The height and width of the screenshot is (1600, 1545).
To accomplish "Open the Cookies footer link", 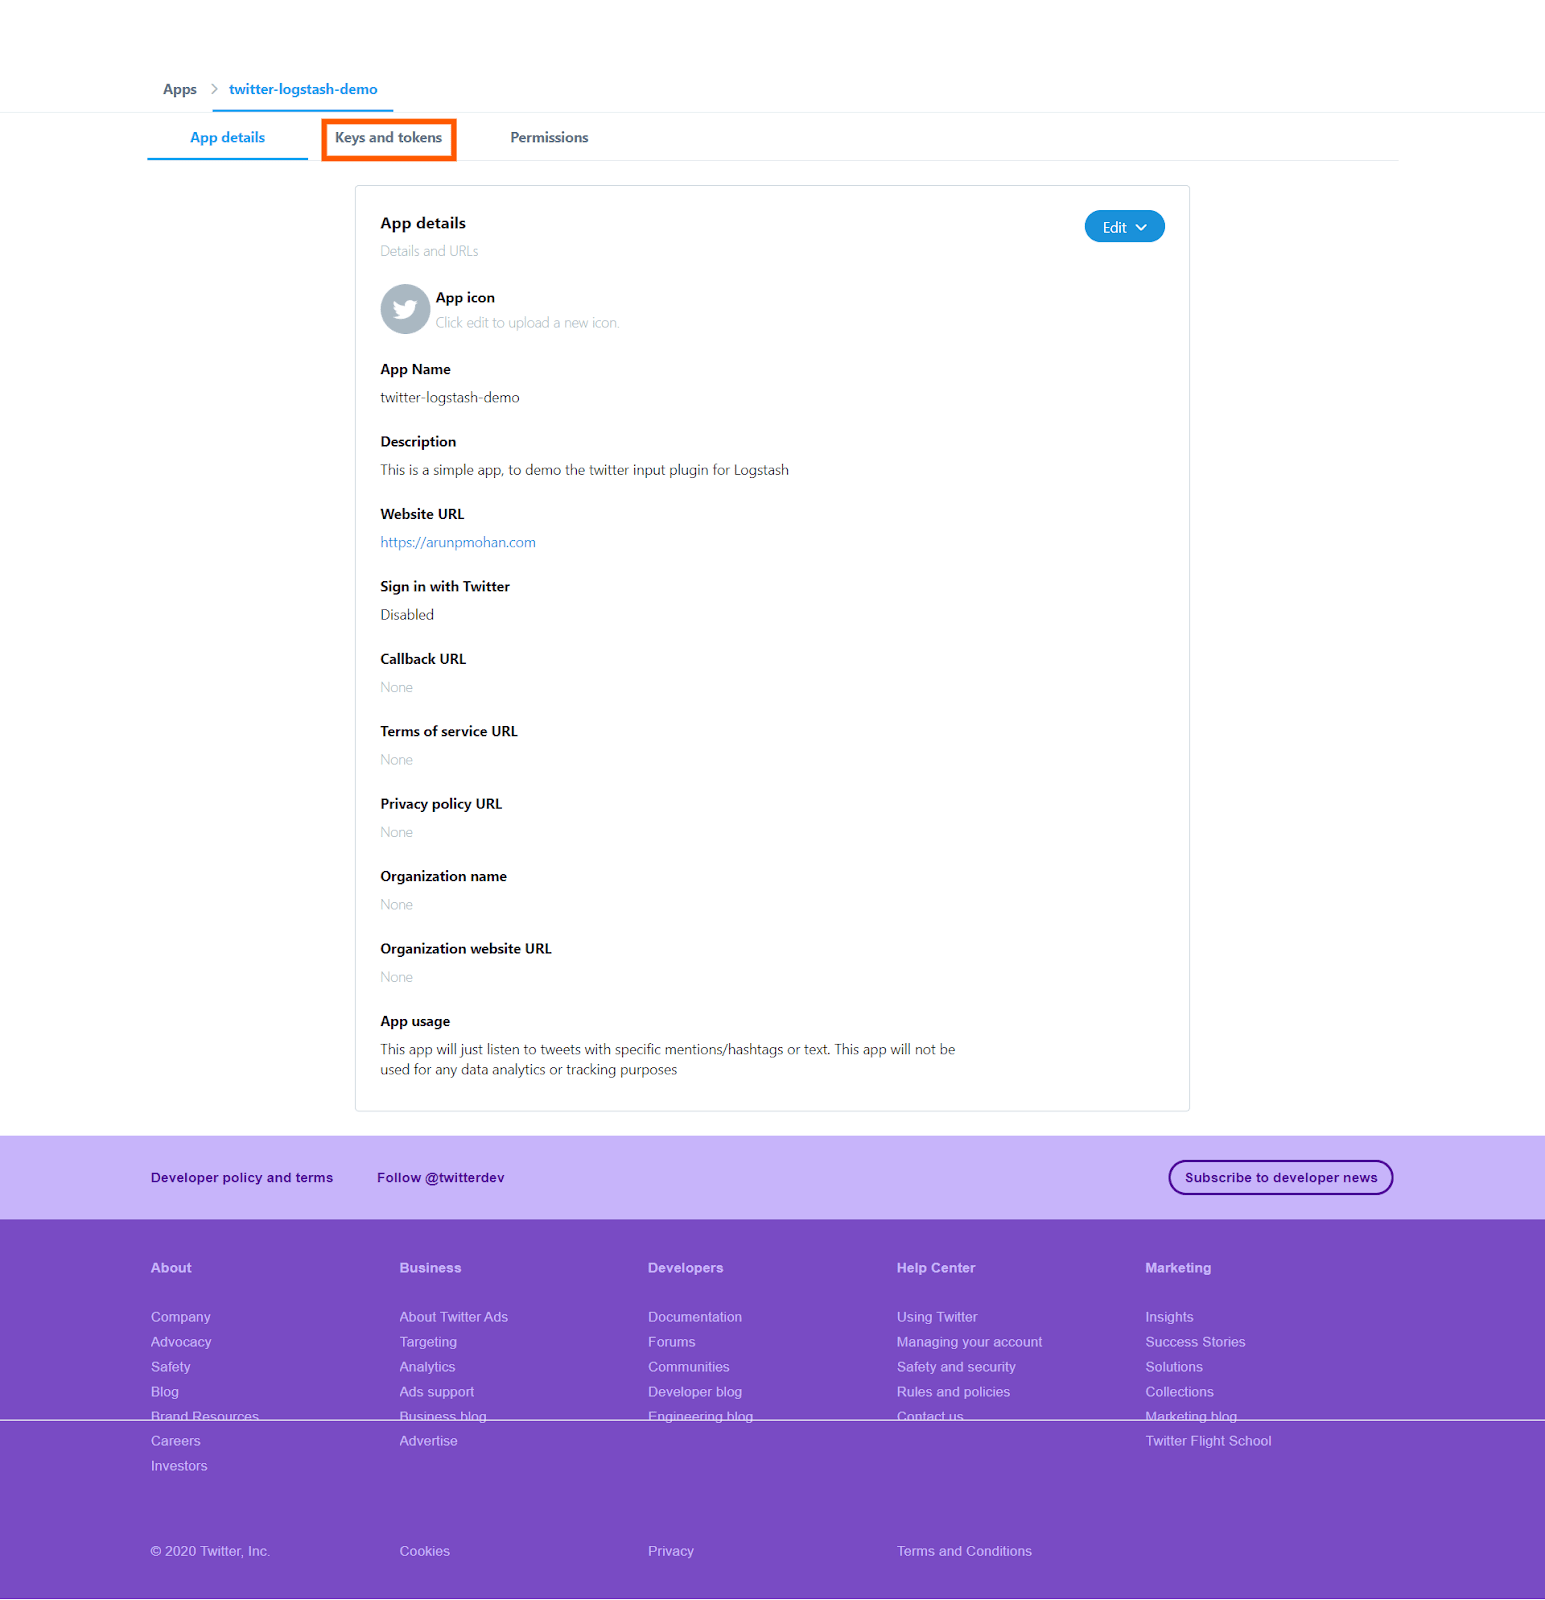I will pyautogui.click(x=424, y=1551).
